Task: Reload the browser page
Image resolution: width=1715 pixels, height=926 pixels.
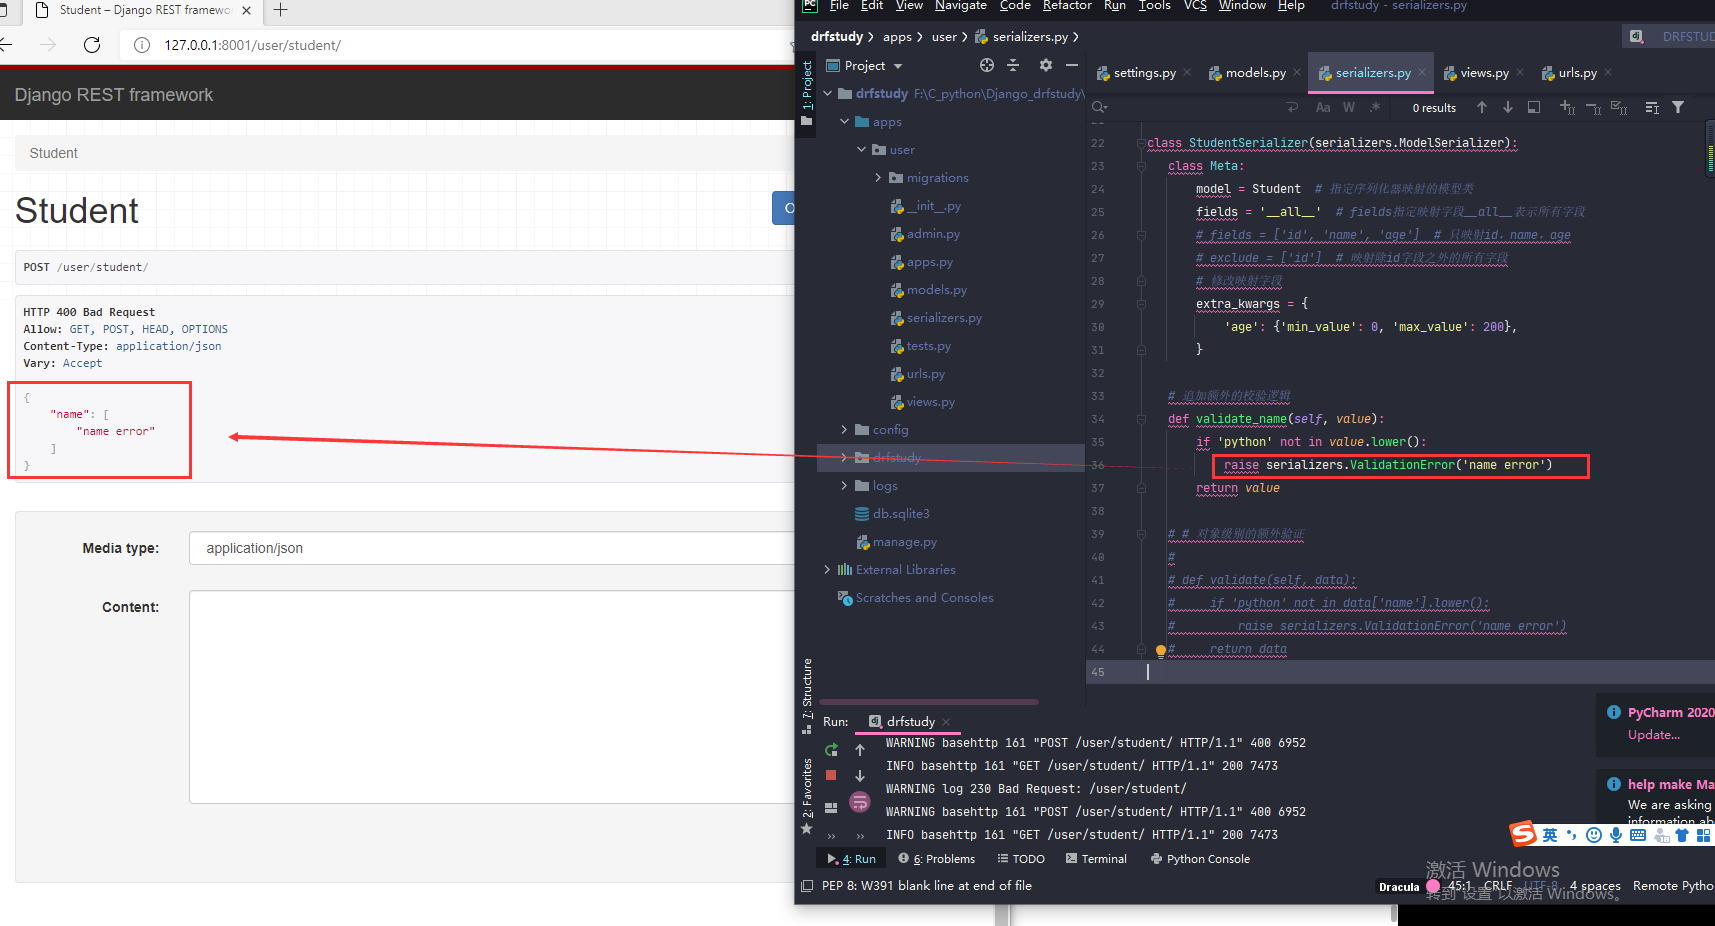Action: pyautogui.click(x=92, y=45)
